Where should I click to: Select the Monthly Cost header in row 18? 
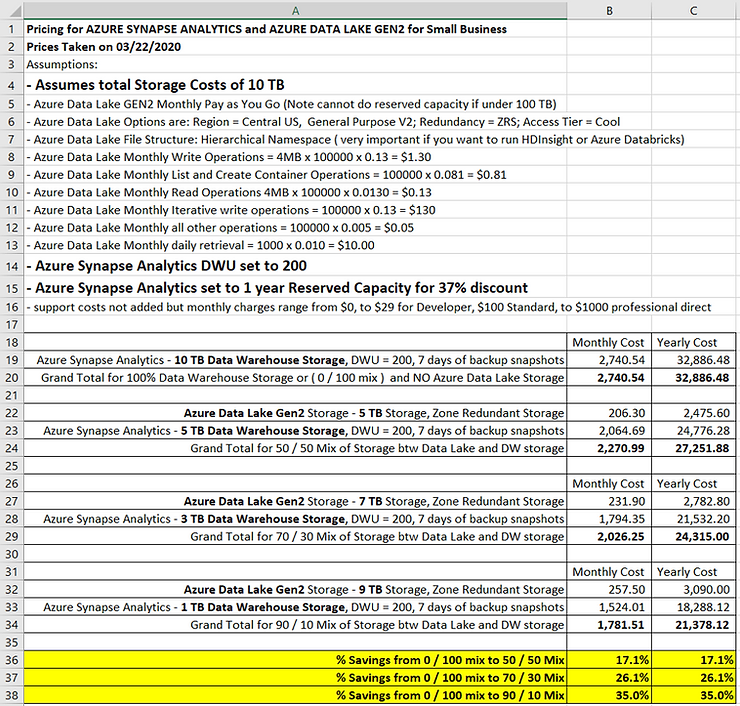point(609,342)
